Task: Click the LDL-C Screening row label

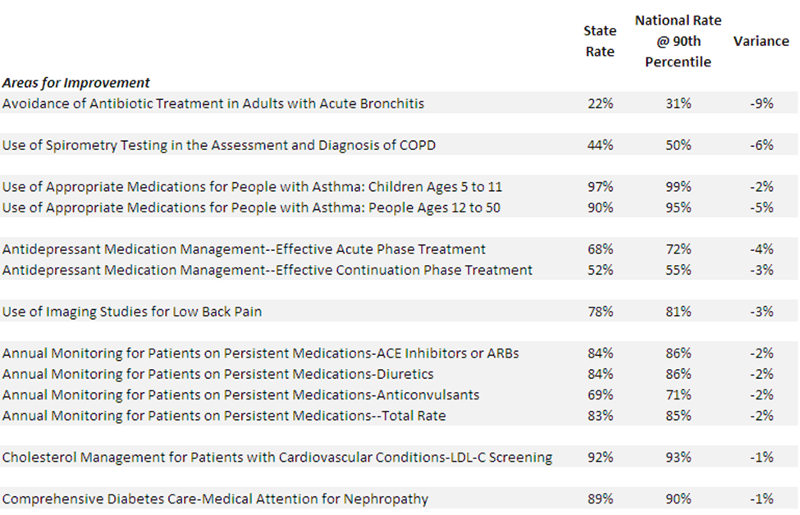Action: [x=277, y=457]
